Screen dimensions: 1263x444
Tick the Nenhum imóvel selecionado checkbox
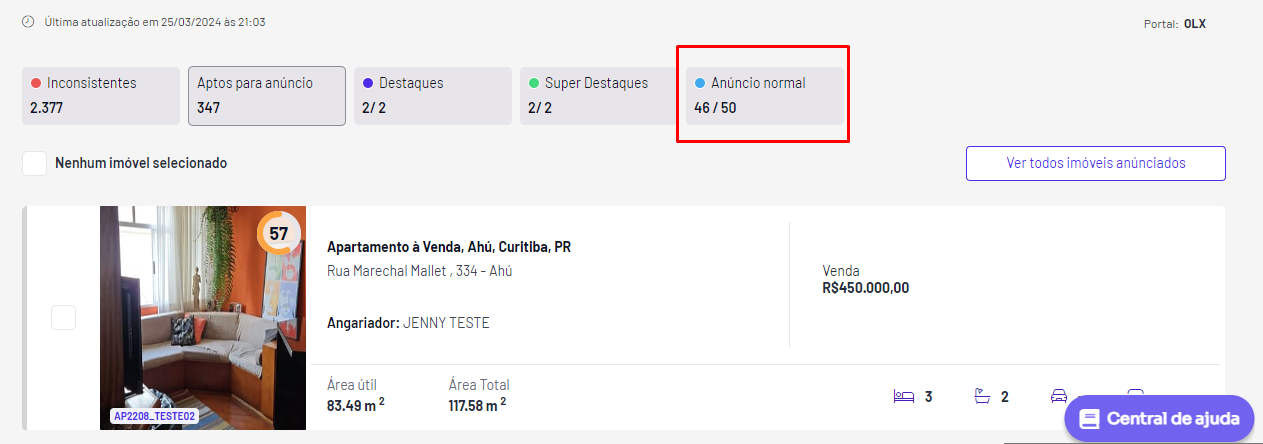pos(35,163)
